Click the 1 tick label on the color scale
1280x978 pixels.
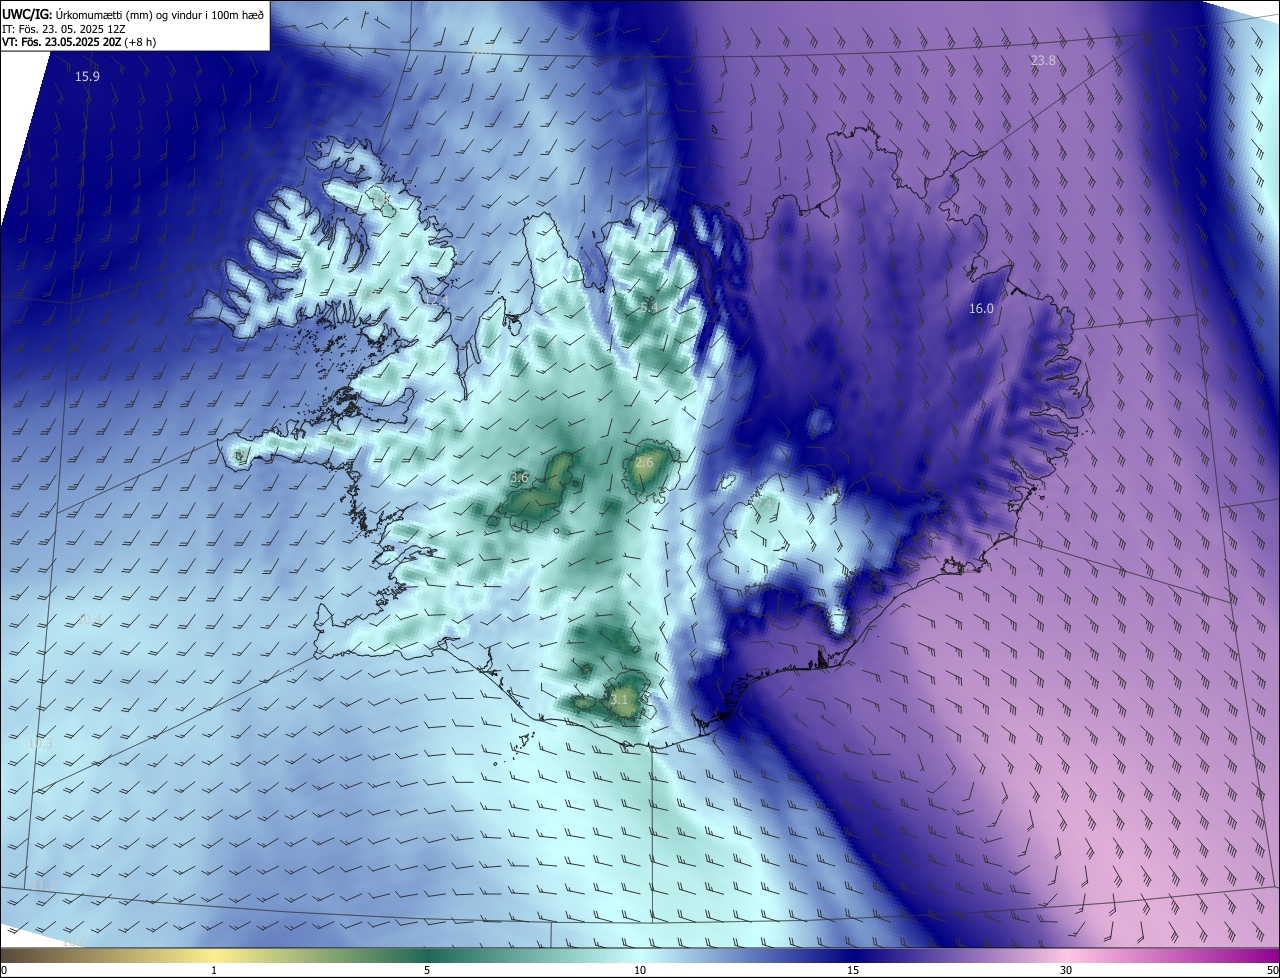[214, 971]
